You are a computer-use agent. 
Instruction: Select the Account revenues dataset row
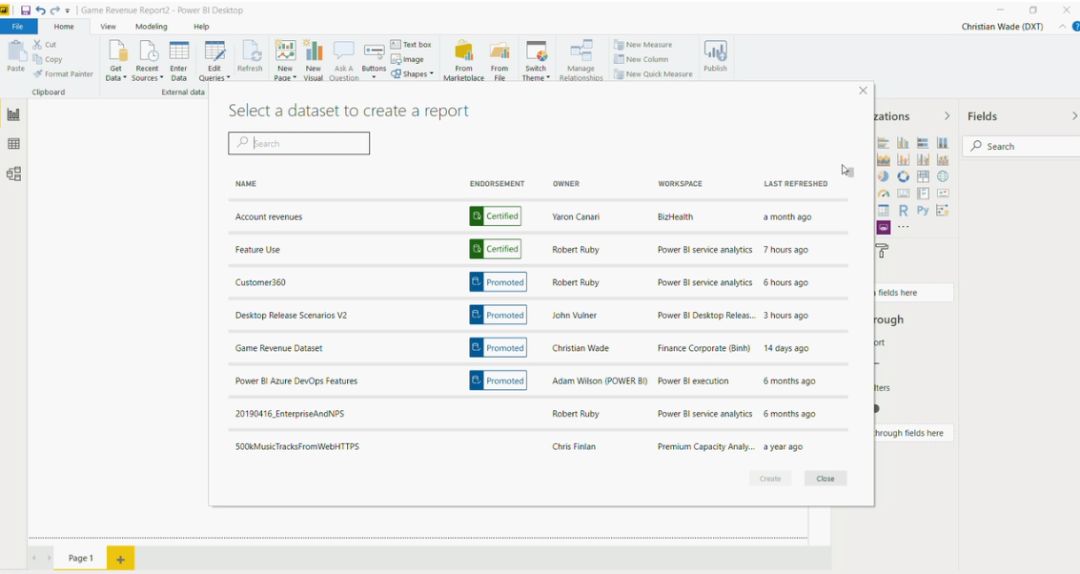538,216
